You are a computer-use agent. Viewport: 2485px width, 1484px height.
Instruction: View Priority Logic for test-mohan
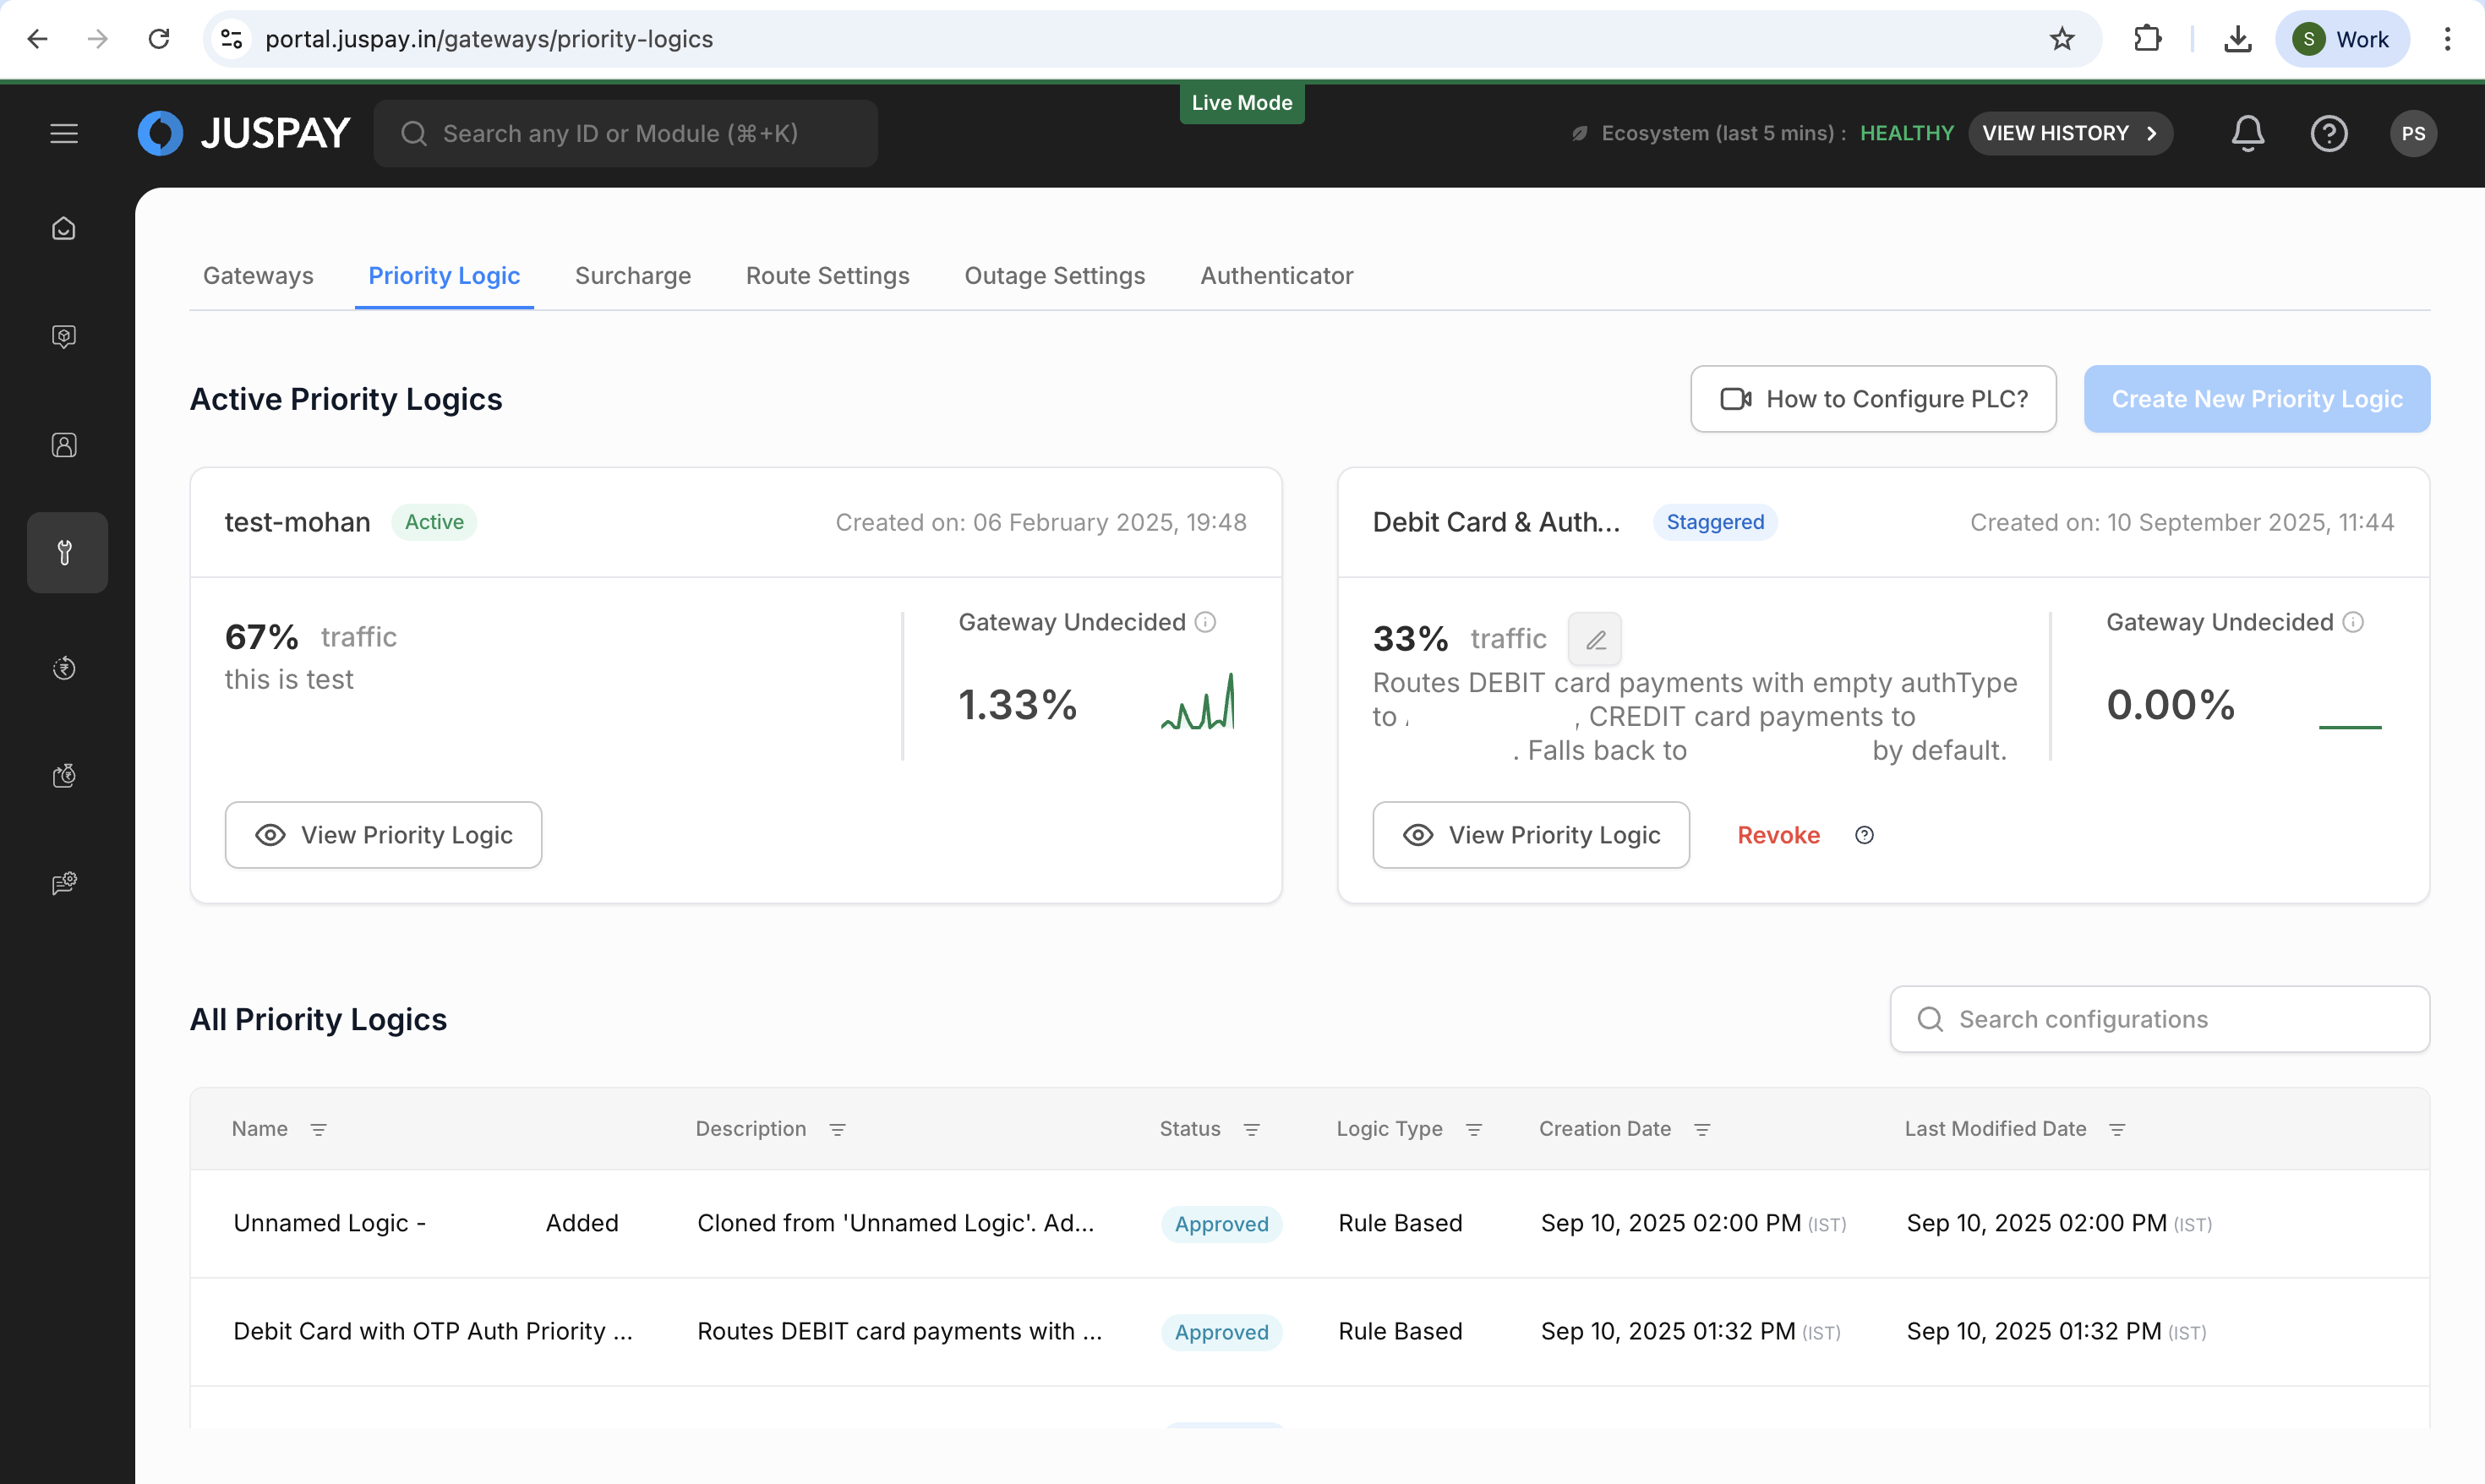(383, 835)
